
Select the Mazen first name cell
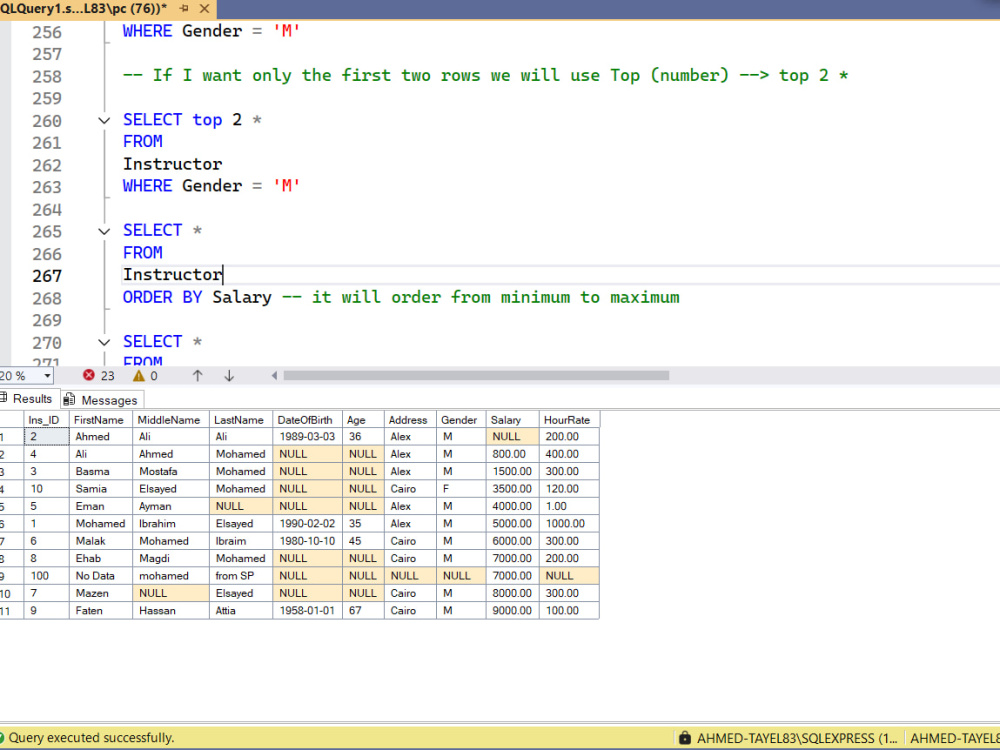(101, 593)
